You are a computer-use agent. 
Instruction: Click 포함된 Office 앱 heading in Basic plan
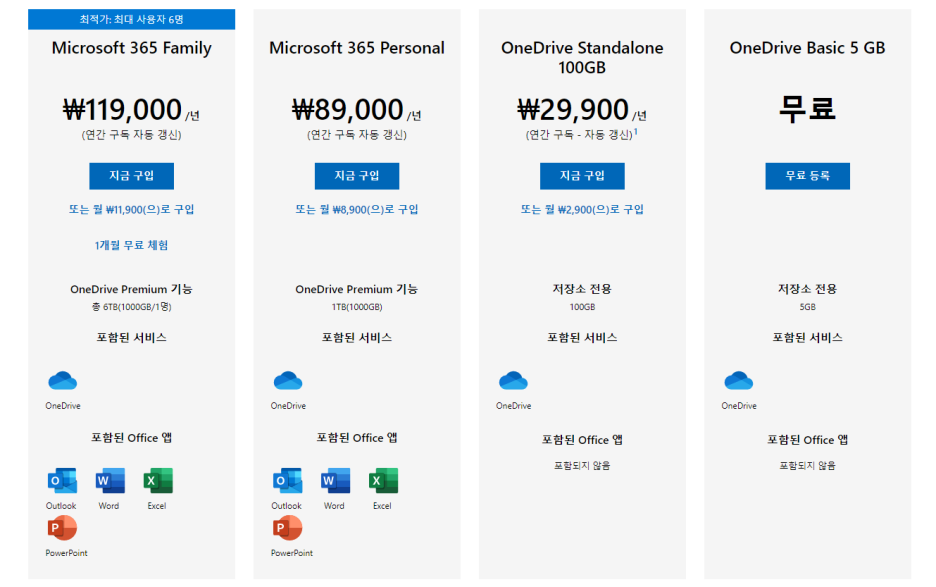(x=807, y=440)
